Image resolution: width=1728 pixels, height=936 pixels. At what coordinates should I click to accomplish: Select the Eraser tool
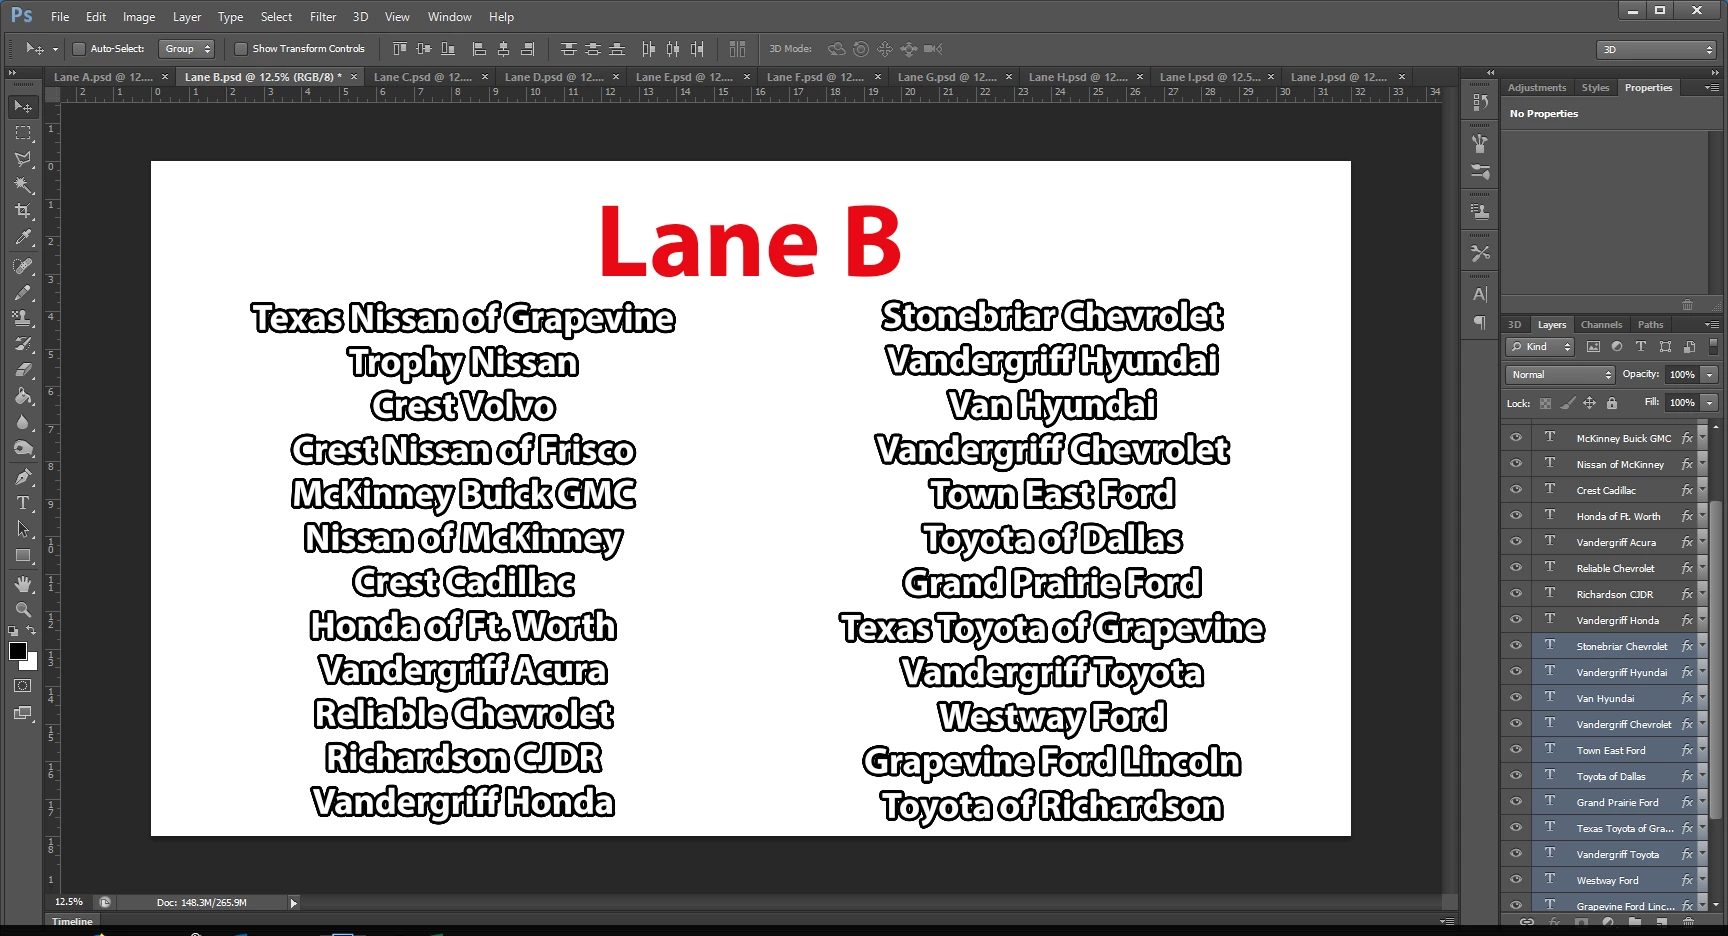[x=23, y=370]
